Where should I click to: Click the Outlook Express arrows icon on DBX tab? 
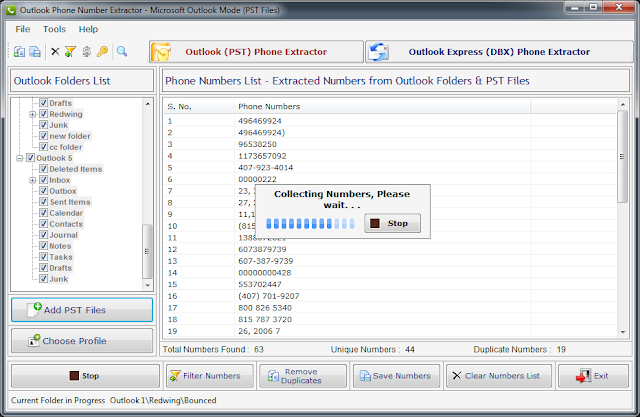coord(378,52)
